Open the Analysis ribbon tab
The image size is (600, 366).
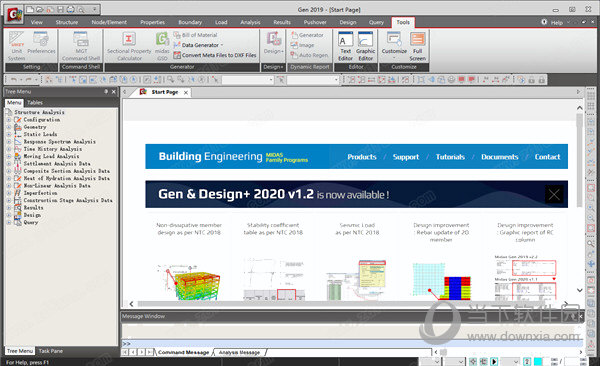[250, 22]
